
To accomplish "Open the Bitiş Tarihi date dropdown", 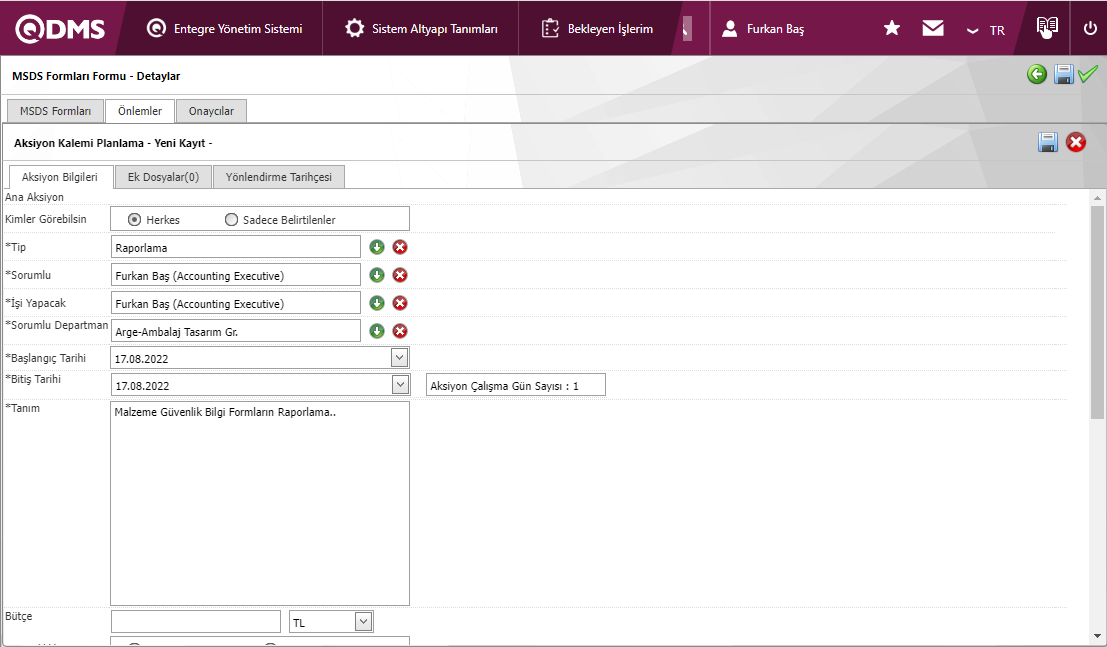I will (x=399, y=385).
